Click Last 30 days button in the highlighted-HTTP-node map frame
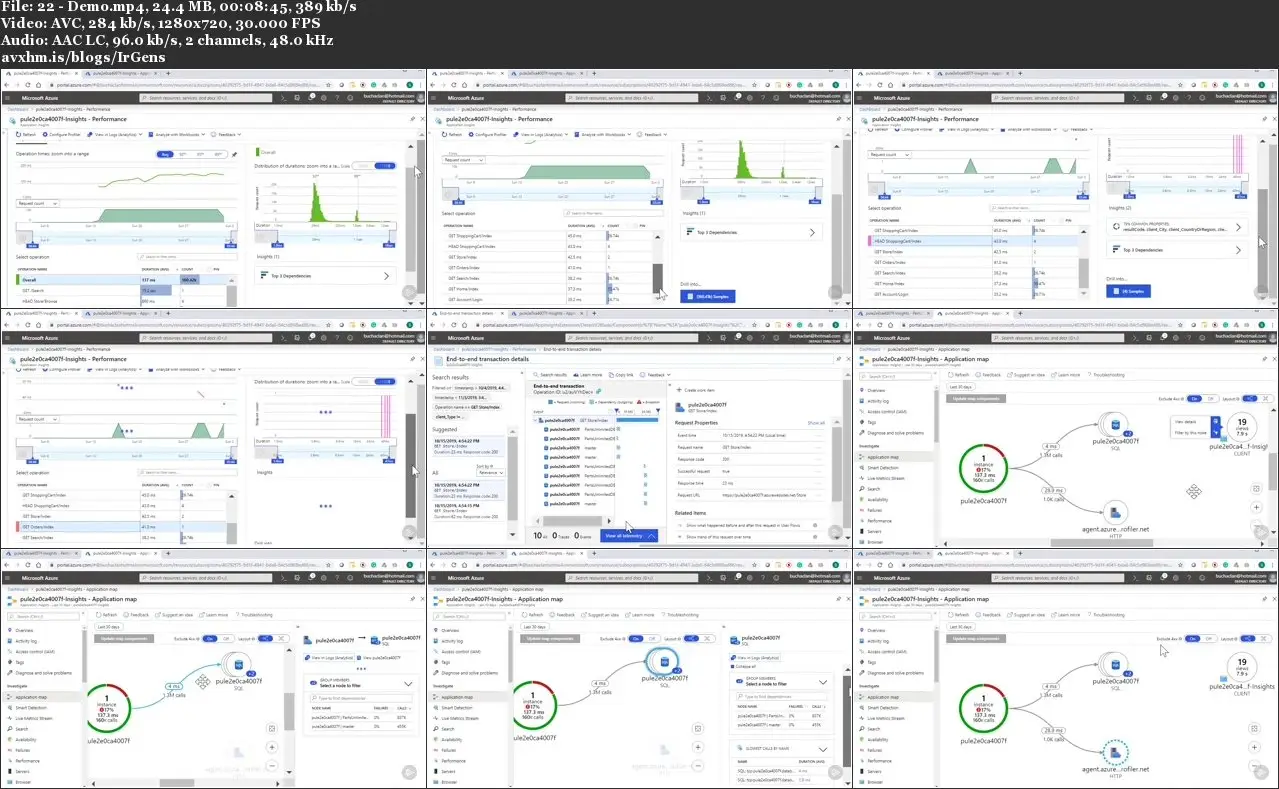Image resolution: width=1279 pixels, height=789 pixels. [x=961, y=626]
